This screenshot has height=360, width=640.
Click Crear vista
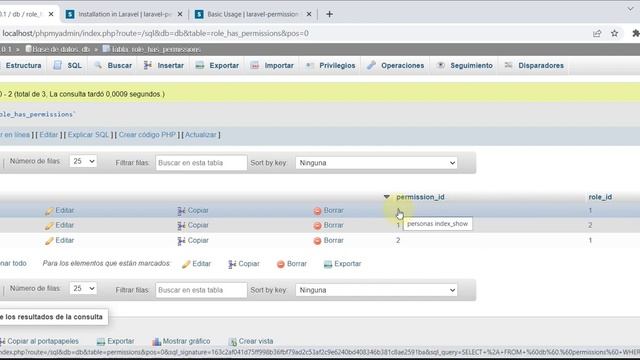click(251, 341)
